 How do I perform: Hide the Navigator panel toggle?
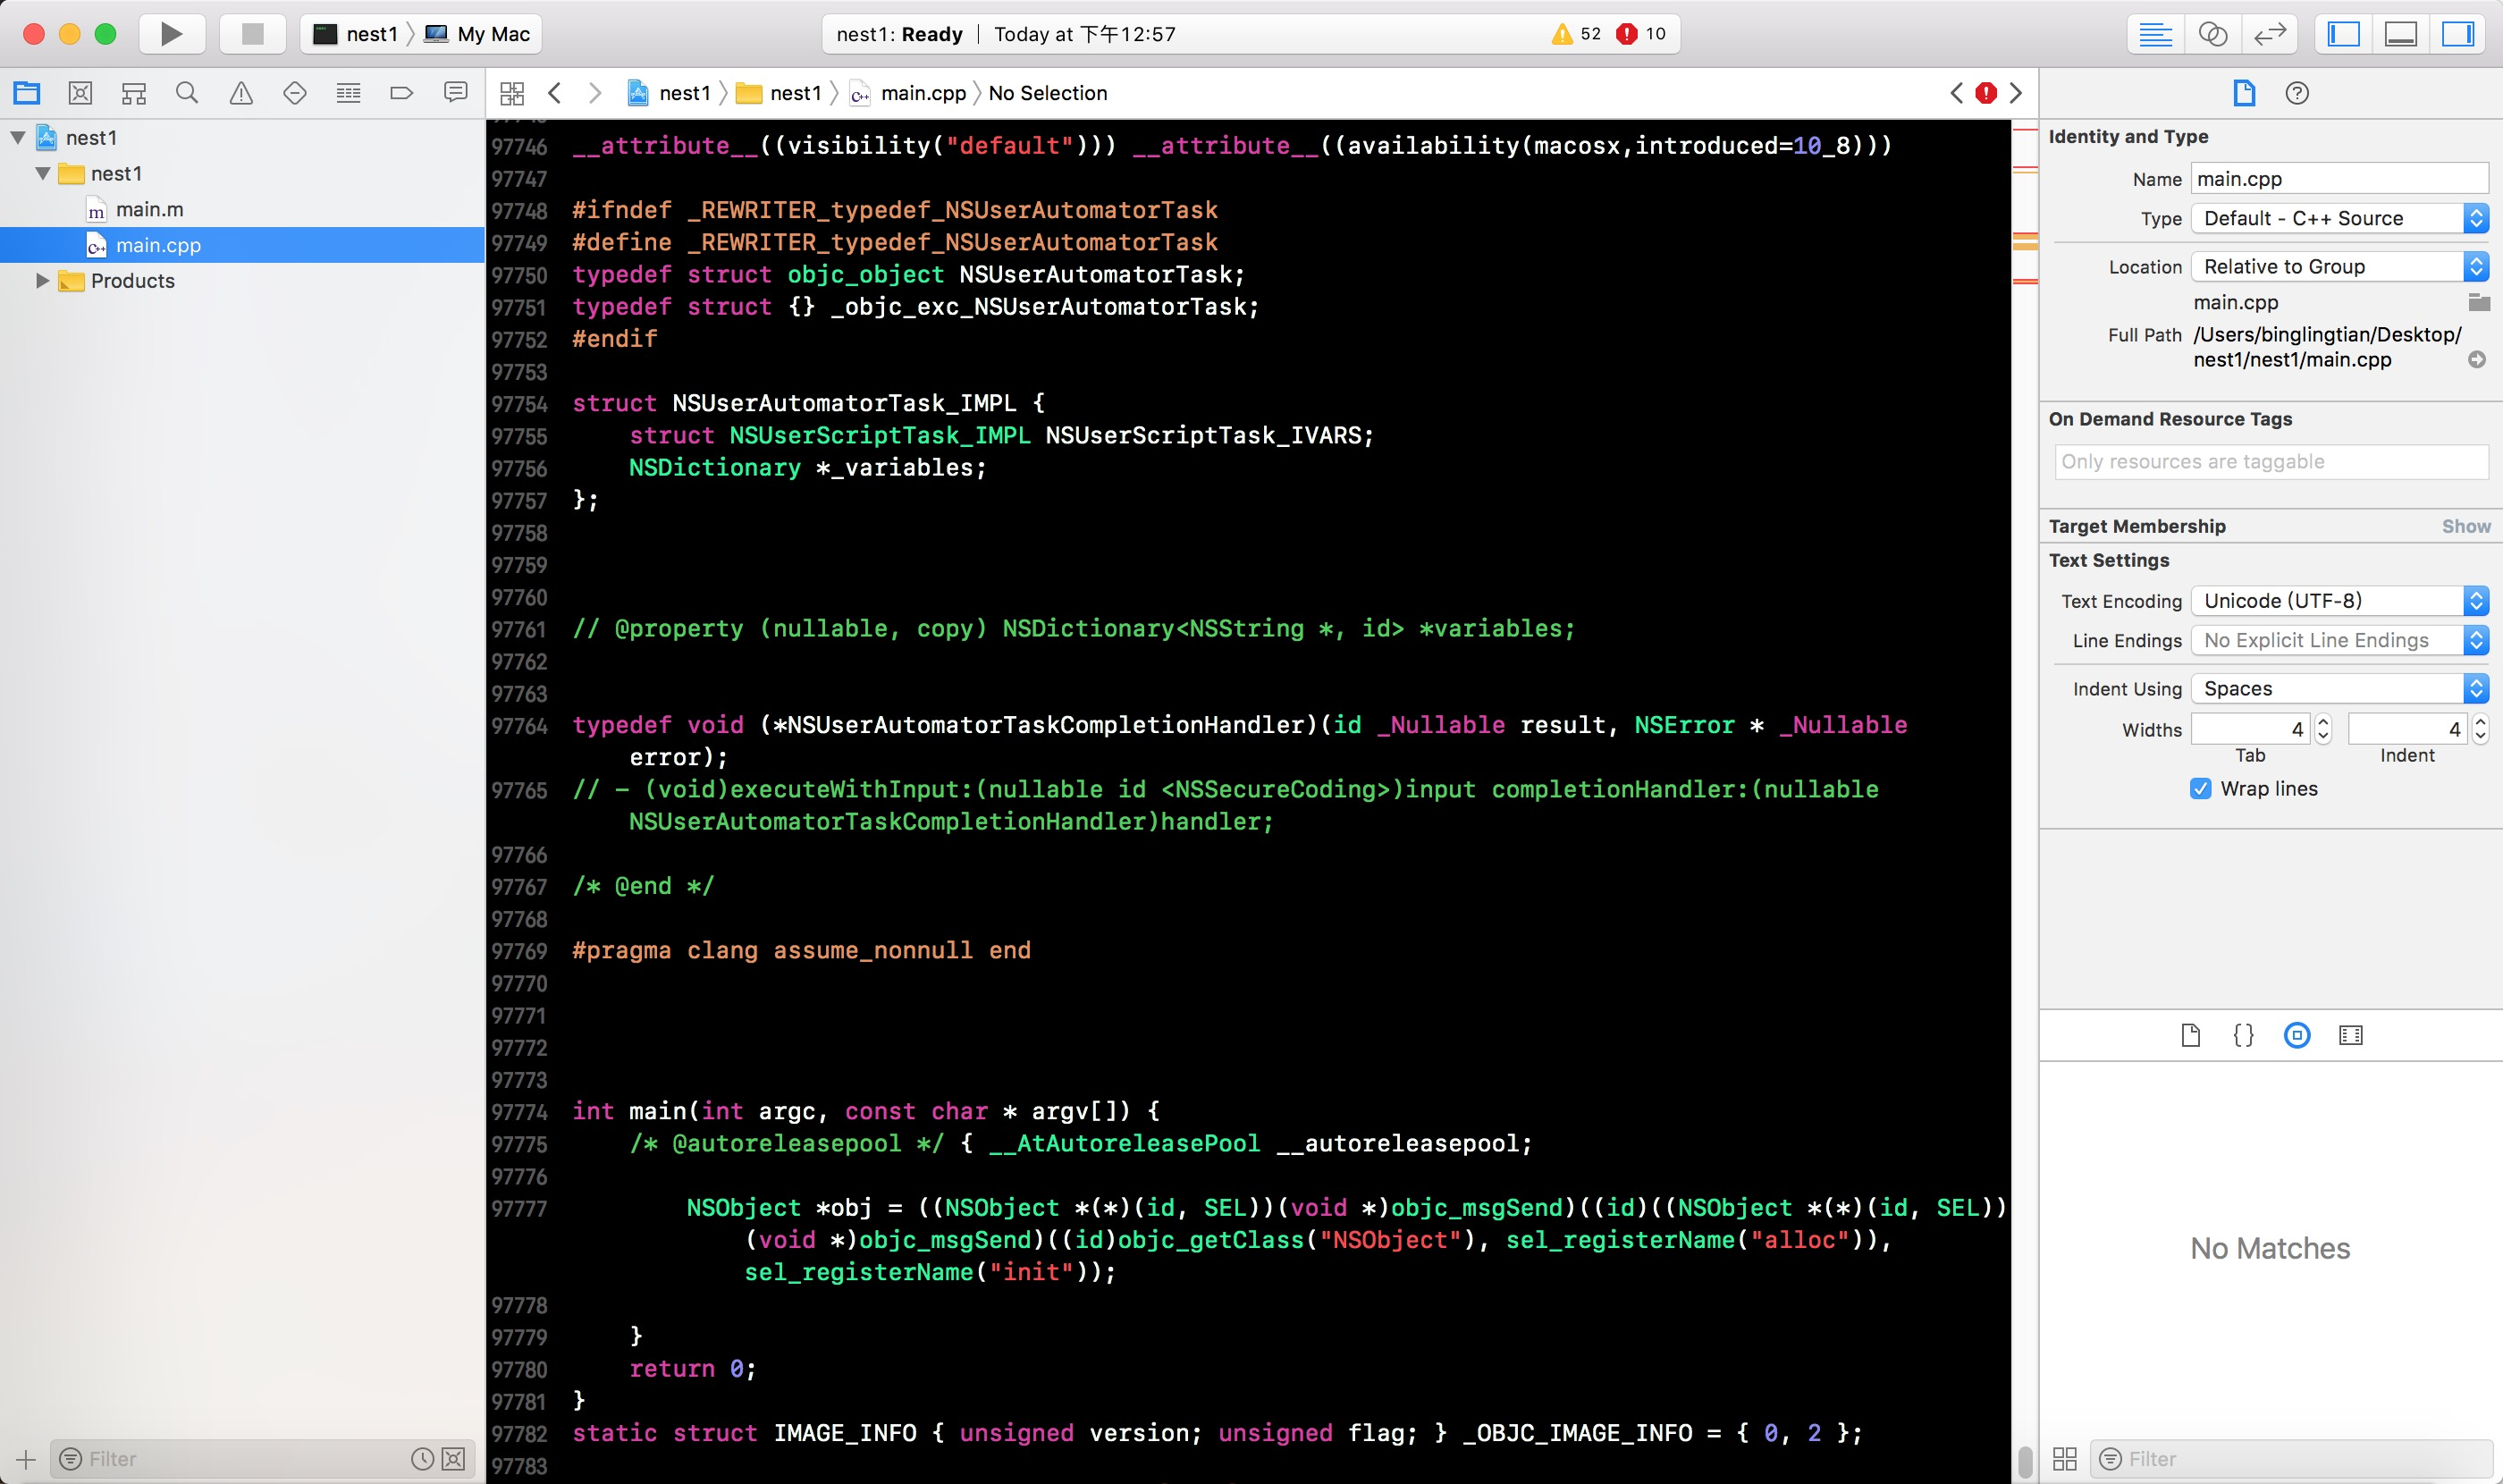[2343, 34]
